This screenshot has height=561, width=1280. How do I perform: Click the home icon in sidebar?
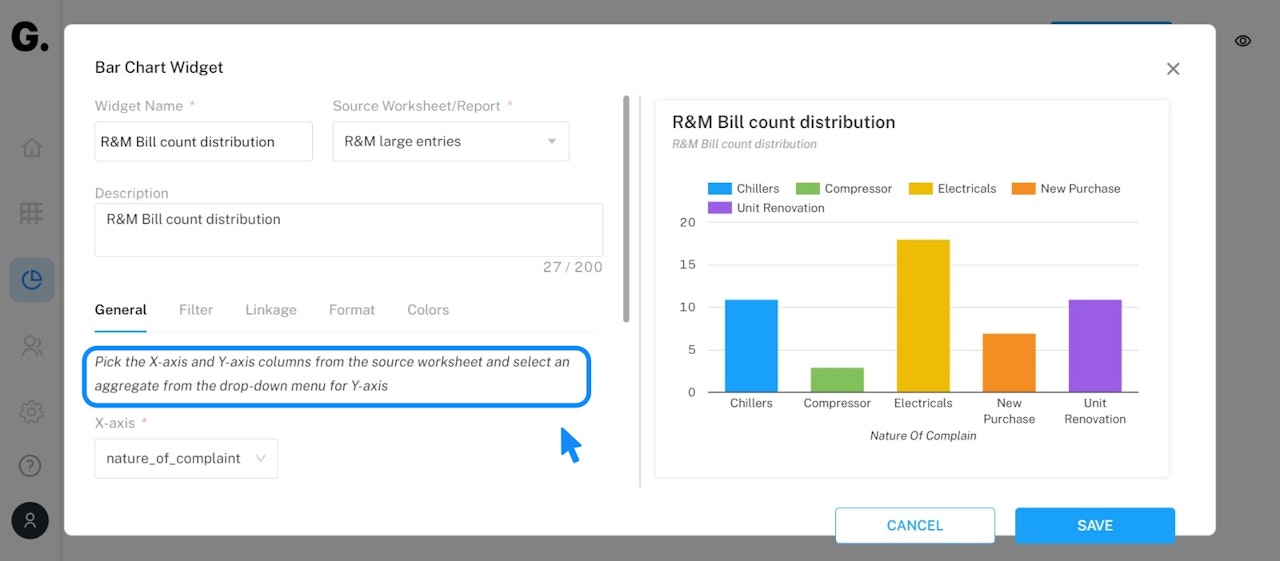tap(32, 148)
